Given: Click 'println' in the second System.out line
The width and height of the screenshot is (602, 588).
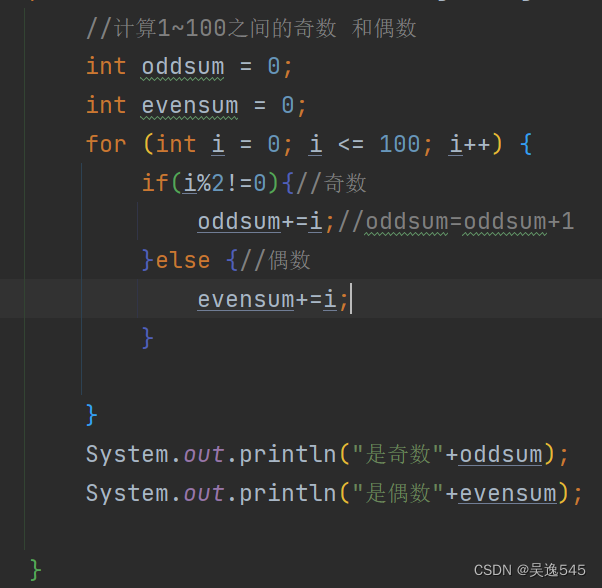Looking at the screenshot, I should [x=288, y=493].
